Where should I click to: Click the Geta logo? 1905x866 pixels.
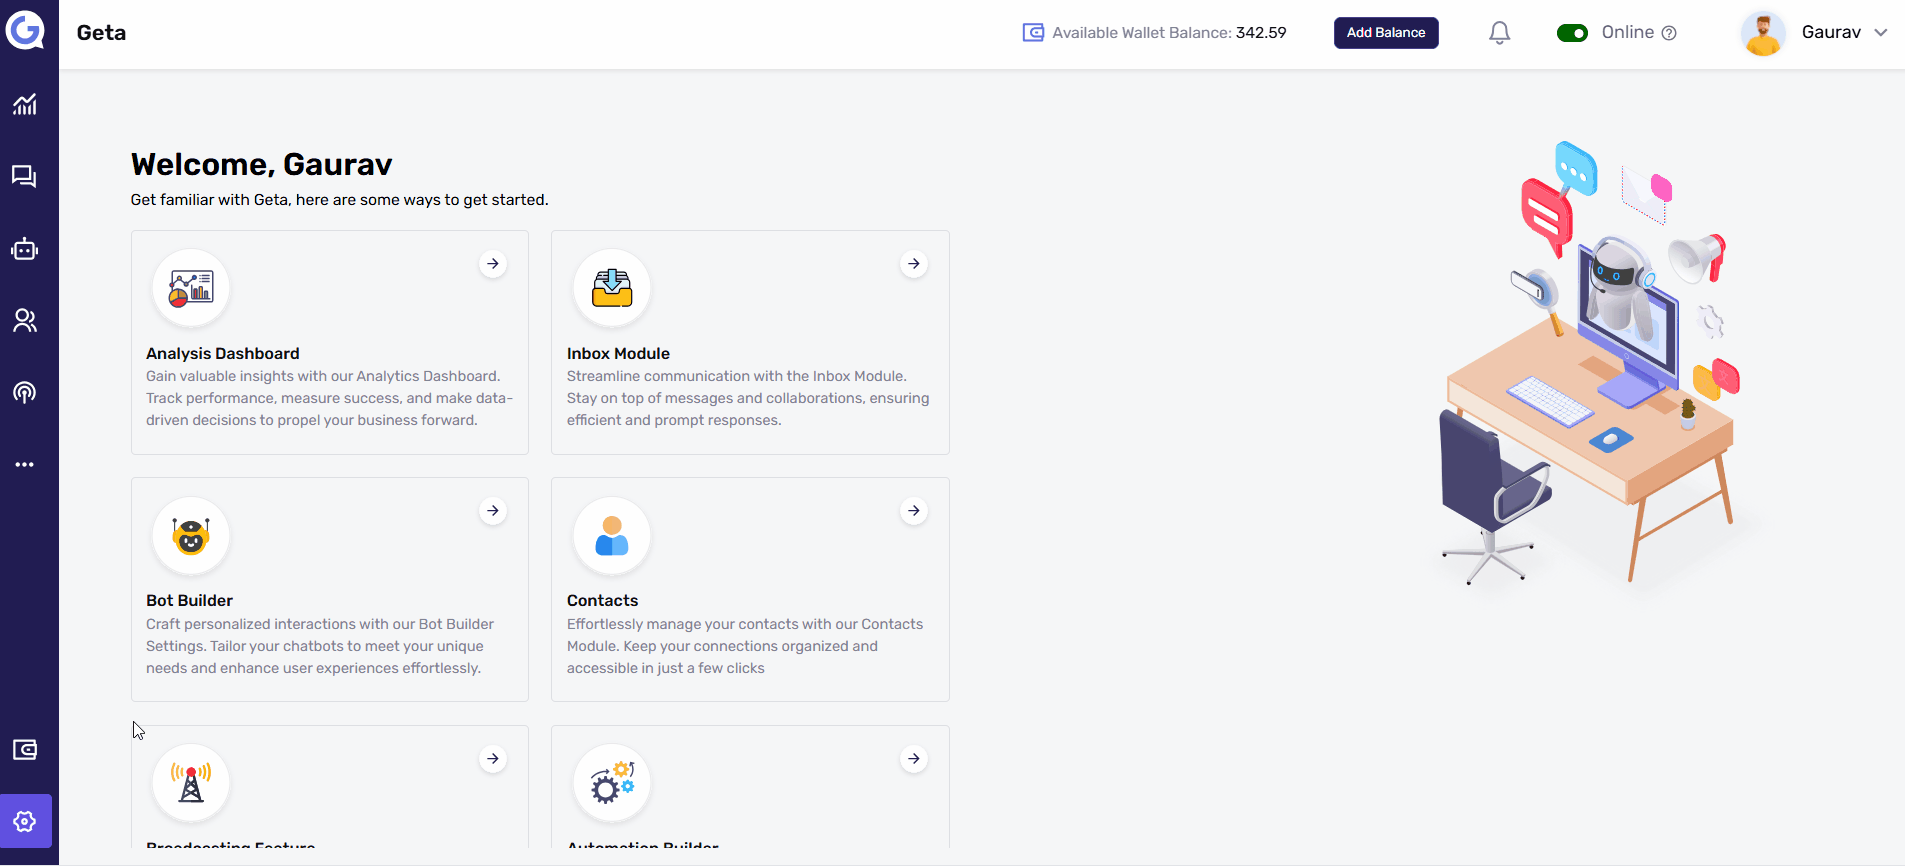click(x=25, y=30)
